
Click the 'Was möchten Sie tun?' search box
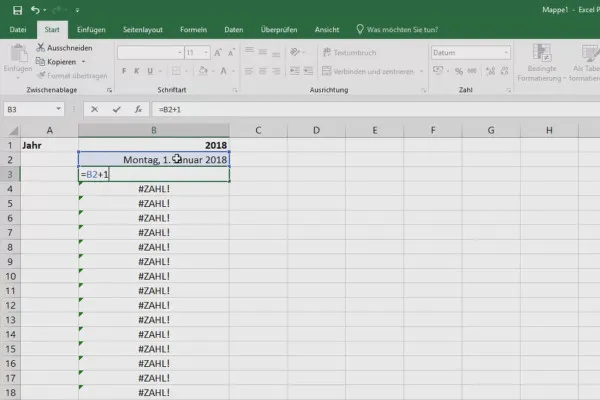(x=398, y=29)
